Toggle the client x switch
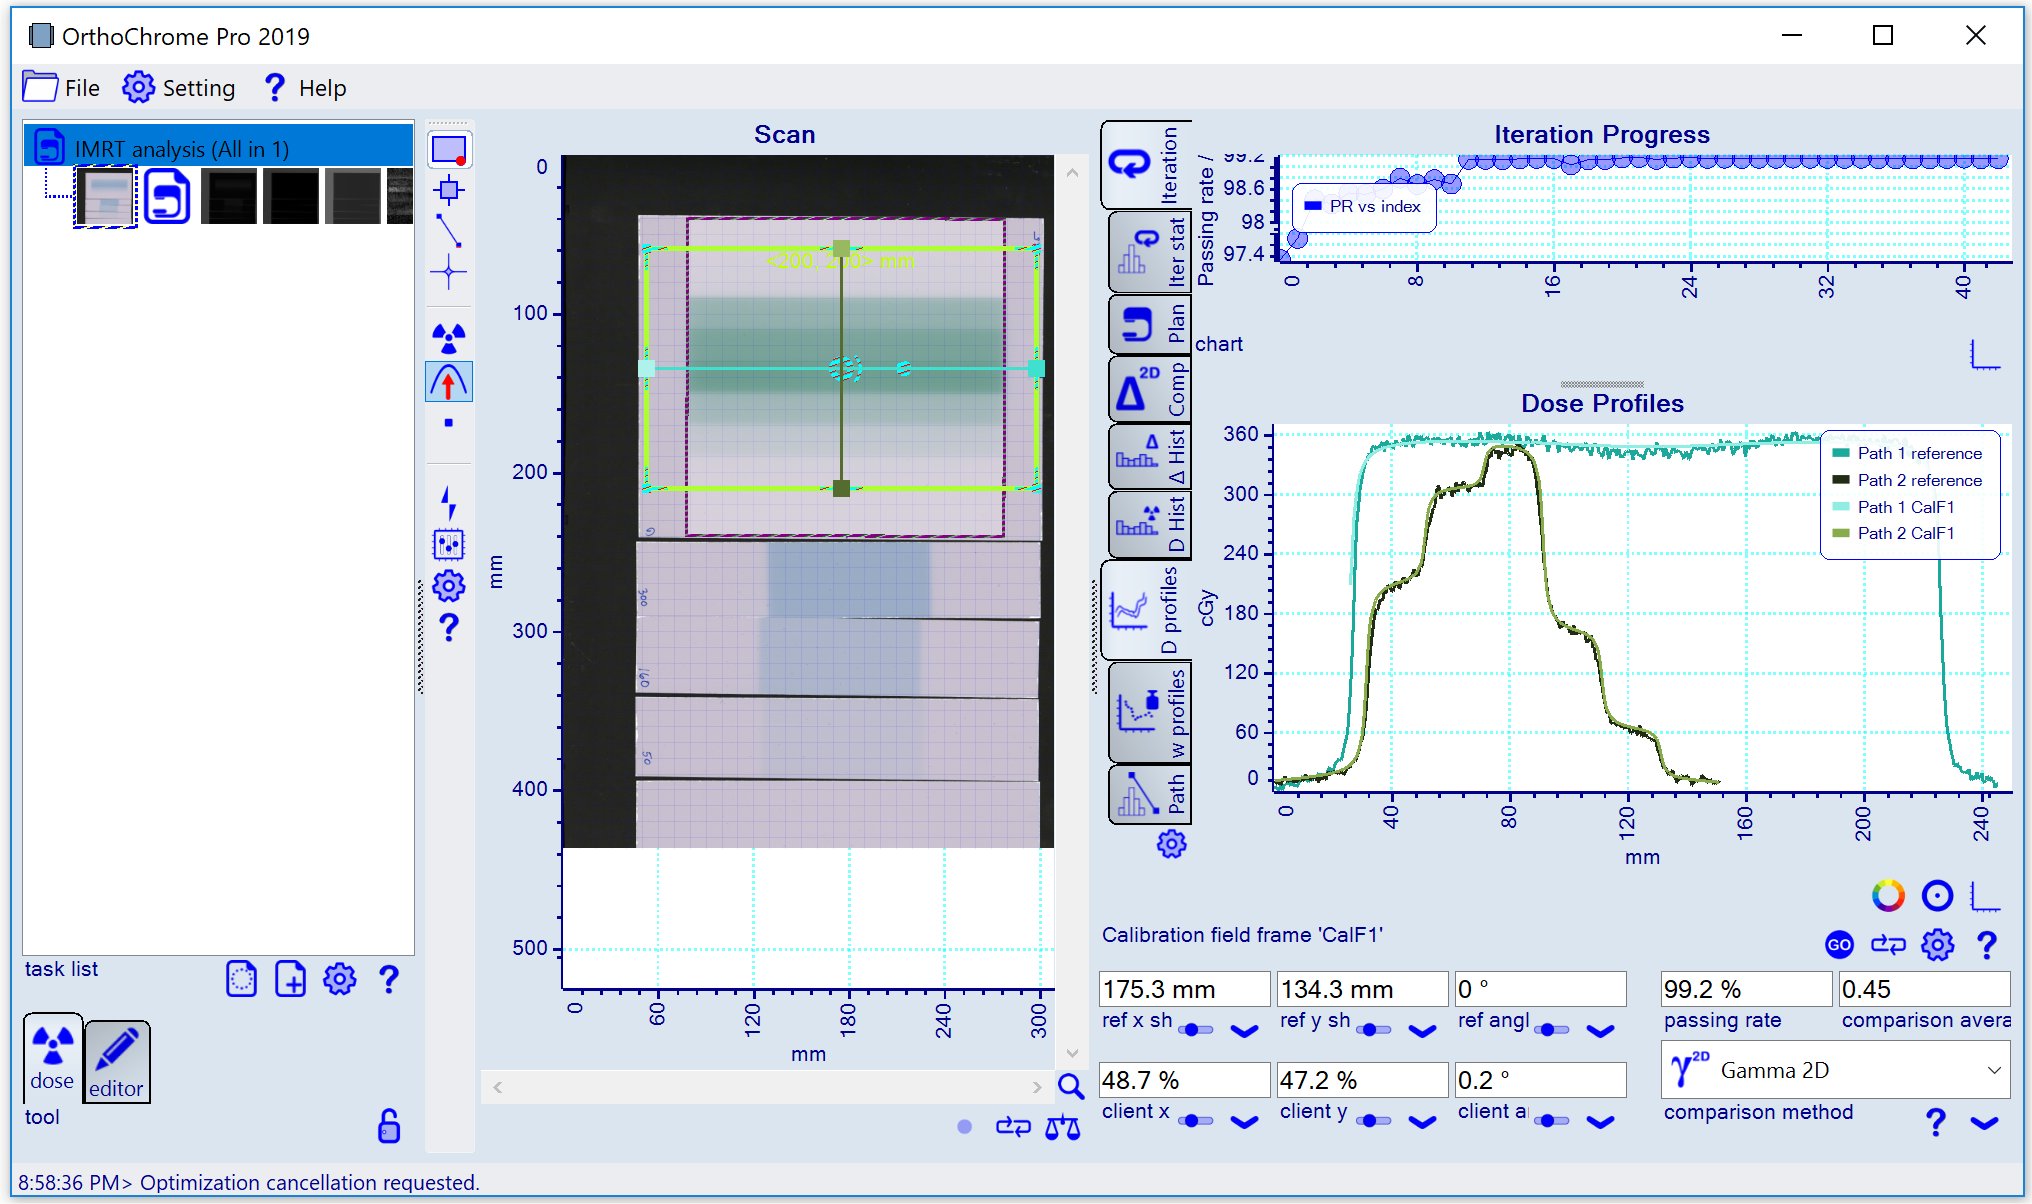The width and height of the screenshot is (2032, 1204). tap(1195, 1121)
